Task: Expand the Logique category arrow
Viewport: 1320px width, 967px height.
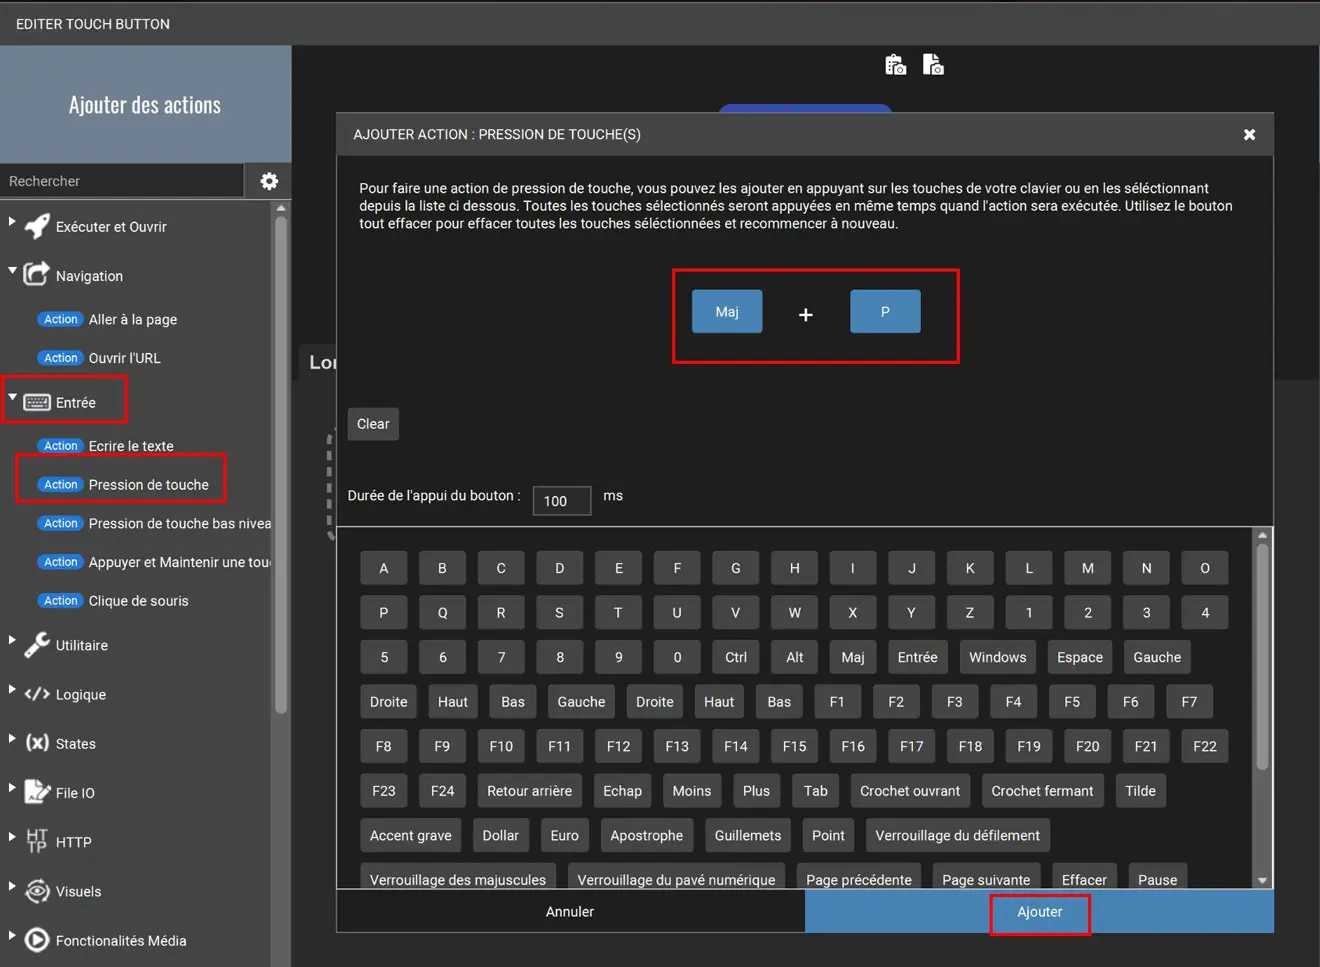Action: coord(12,689)
